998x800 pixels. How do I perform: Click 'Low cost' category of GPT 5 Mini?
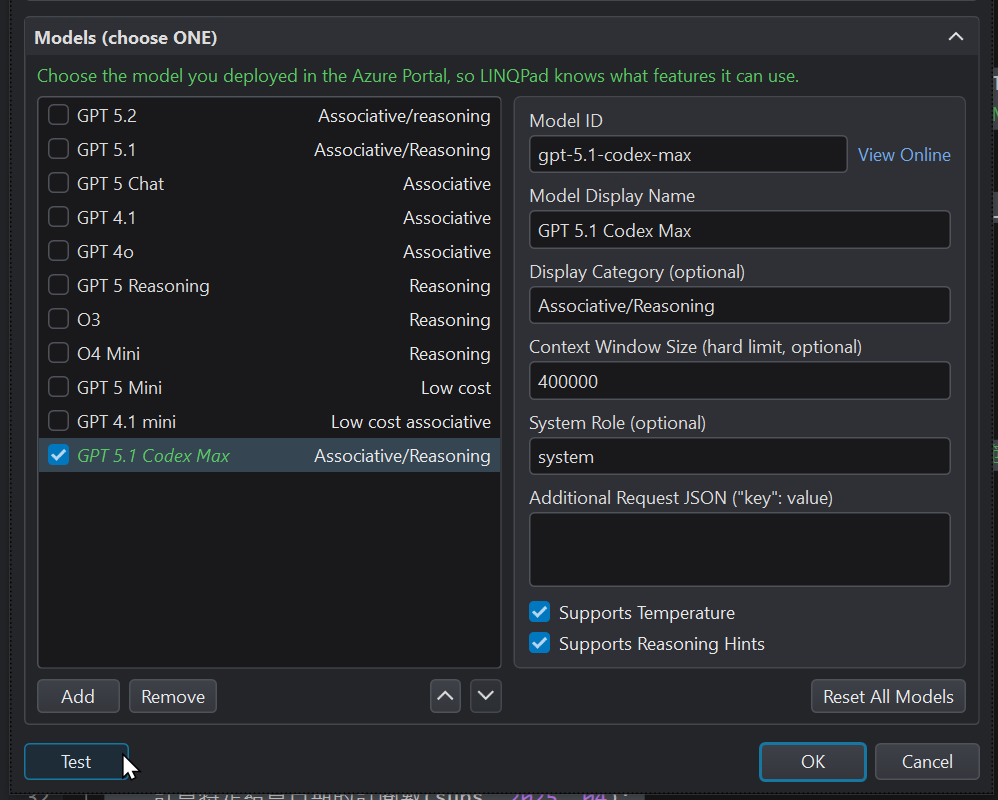tap(456, 388)
